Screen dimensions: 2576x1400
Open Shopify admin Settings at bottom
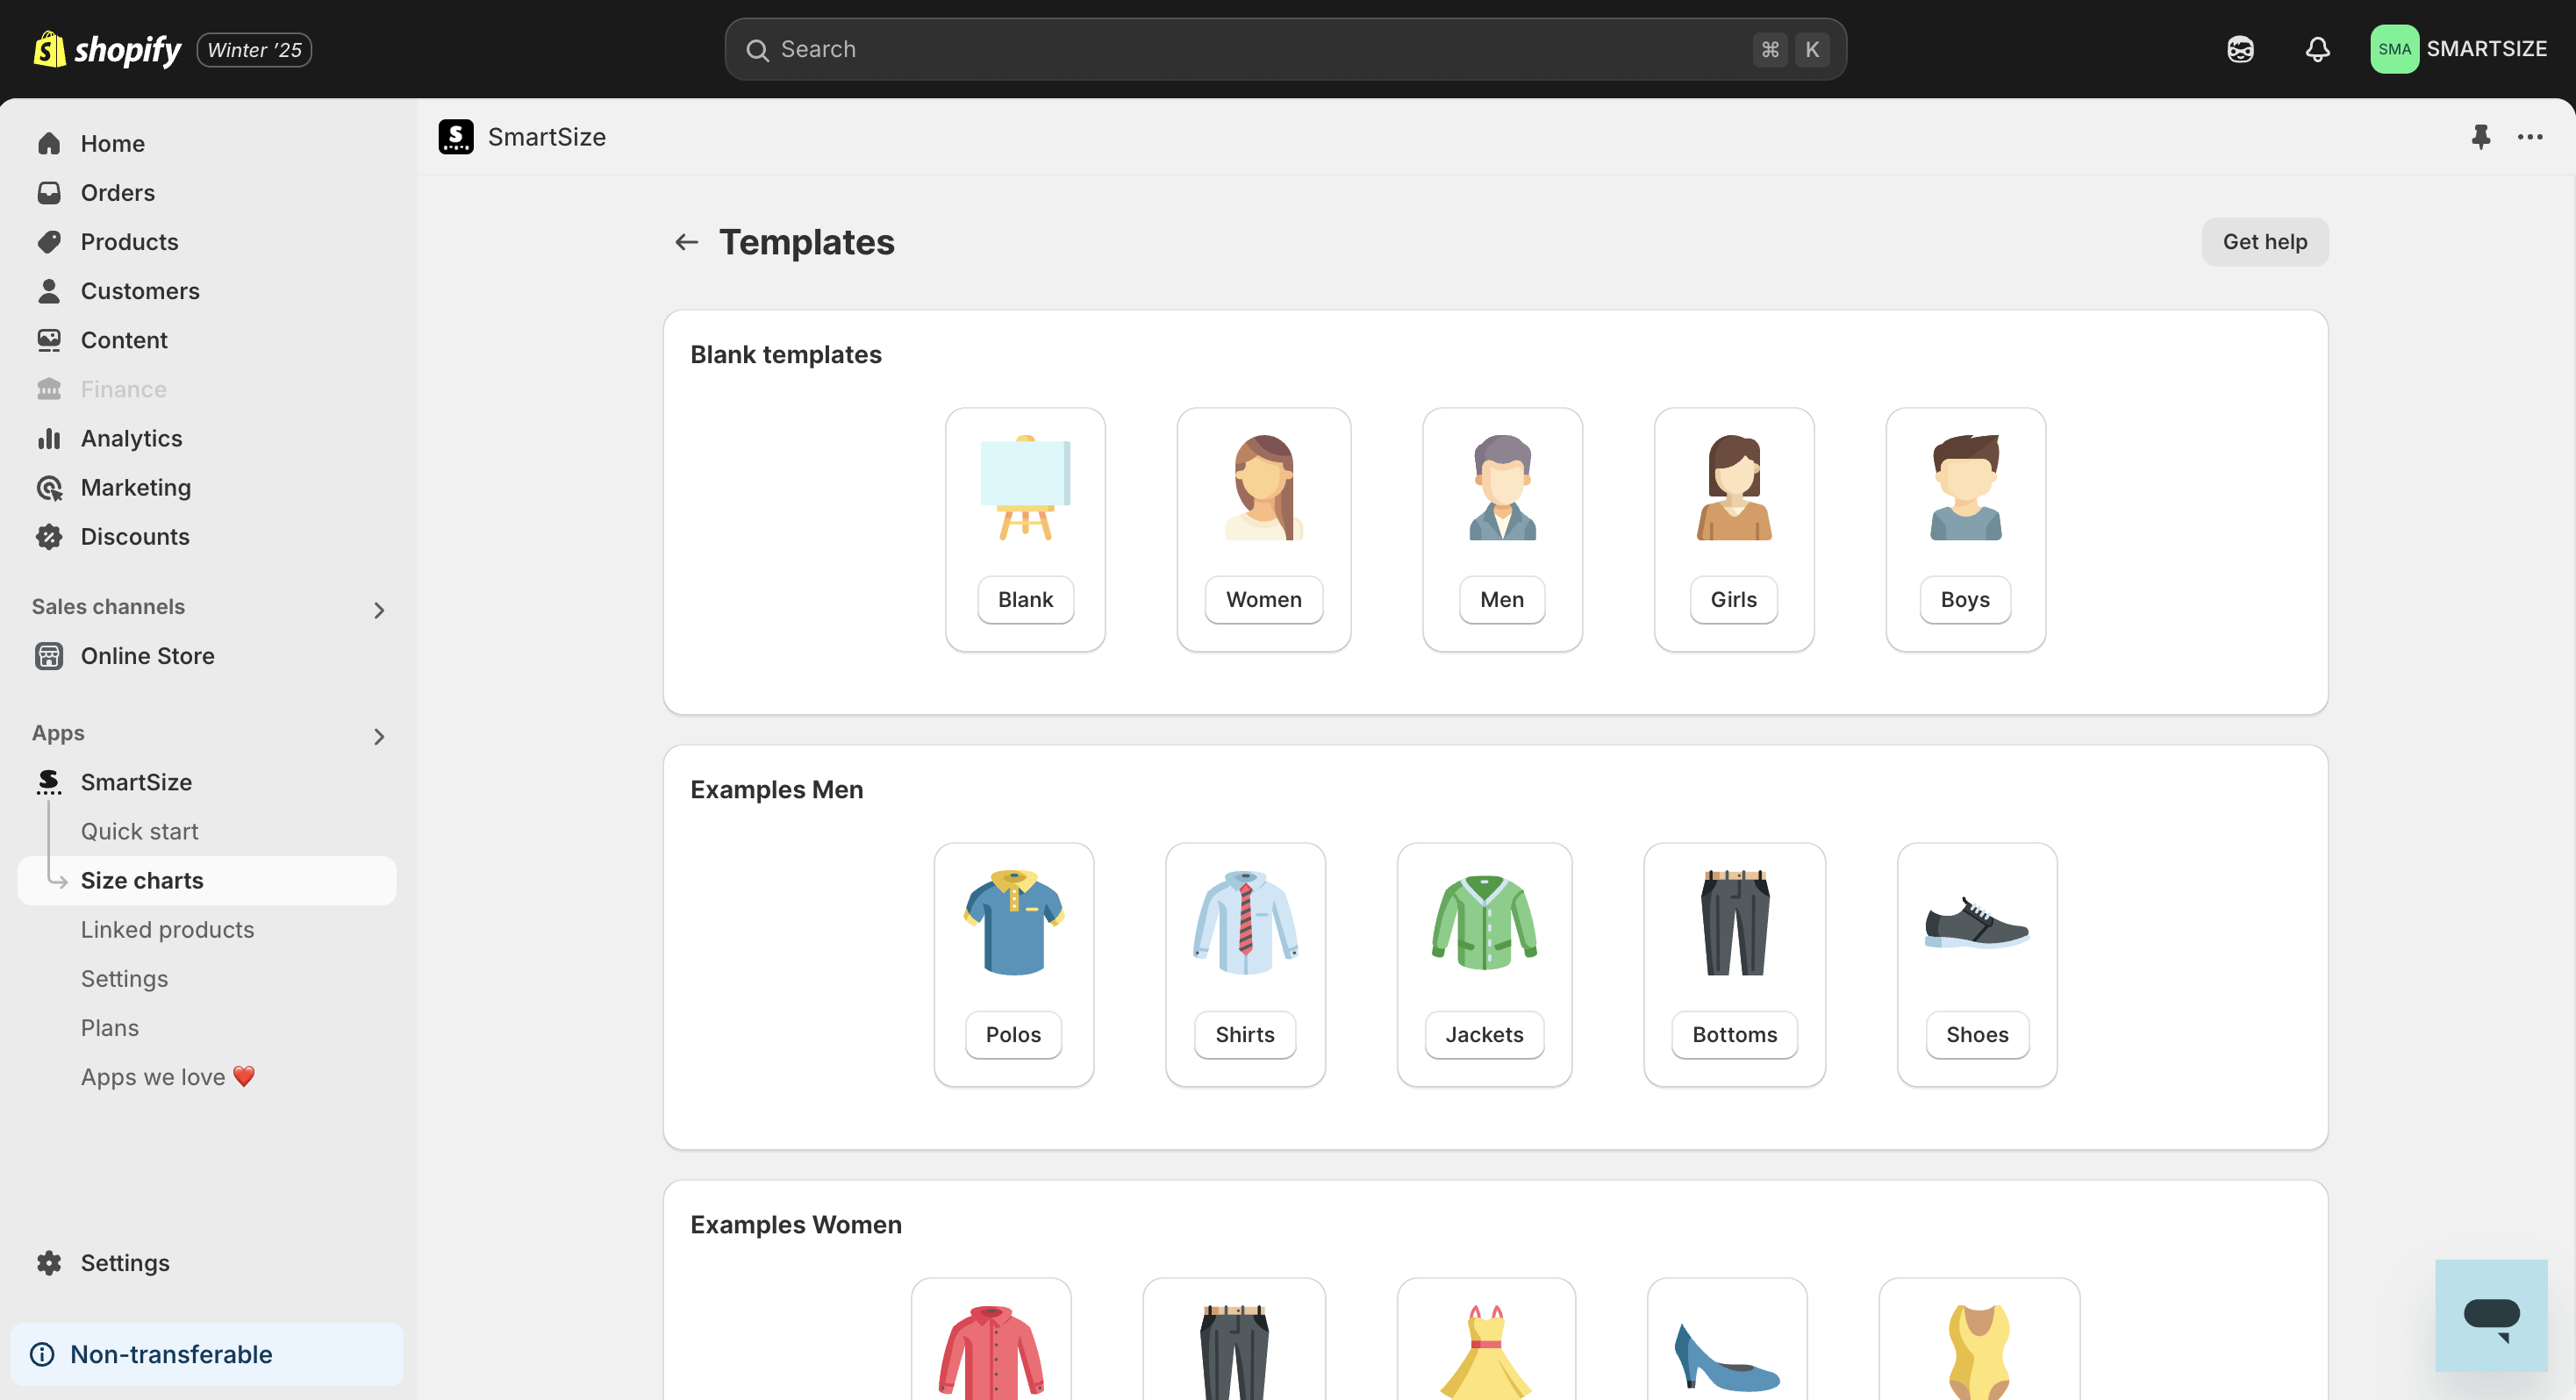(207, 1263)
